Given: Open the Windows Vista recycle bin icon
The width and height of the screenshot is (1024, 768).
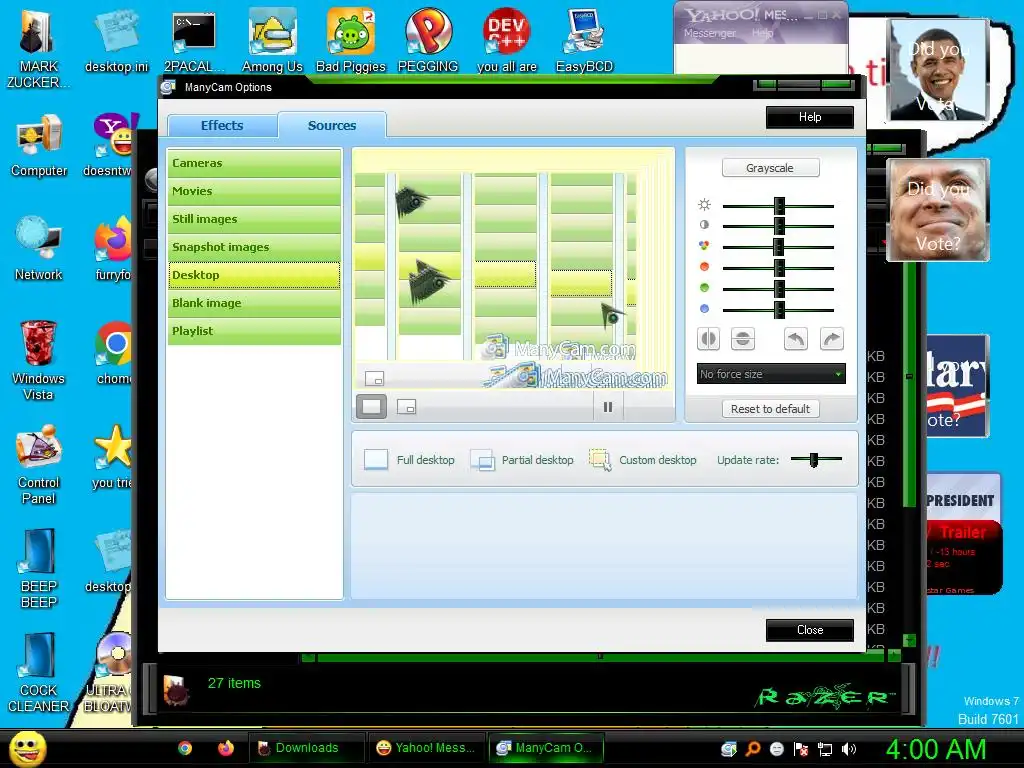Looking at the screenshot, I should 38,360.
